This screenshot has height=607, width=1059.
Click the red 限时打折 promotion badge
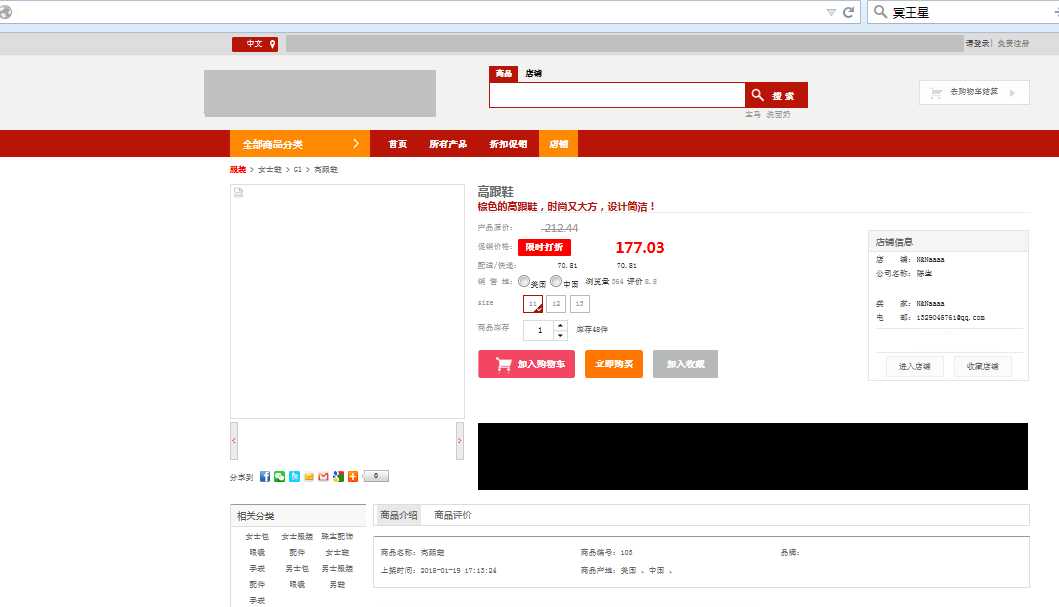544,247
